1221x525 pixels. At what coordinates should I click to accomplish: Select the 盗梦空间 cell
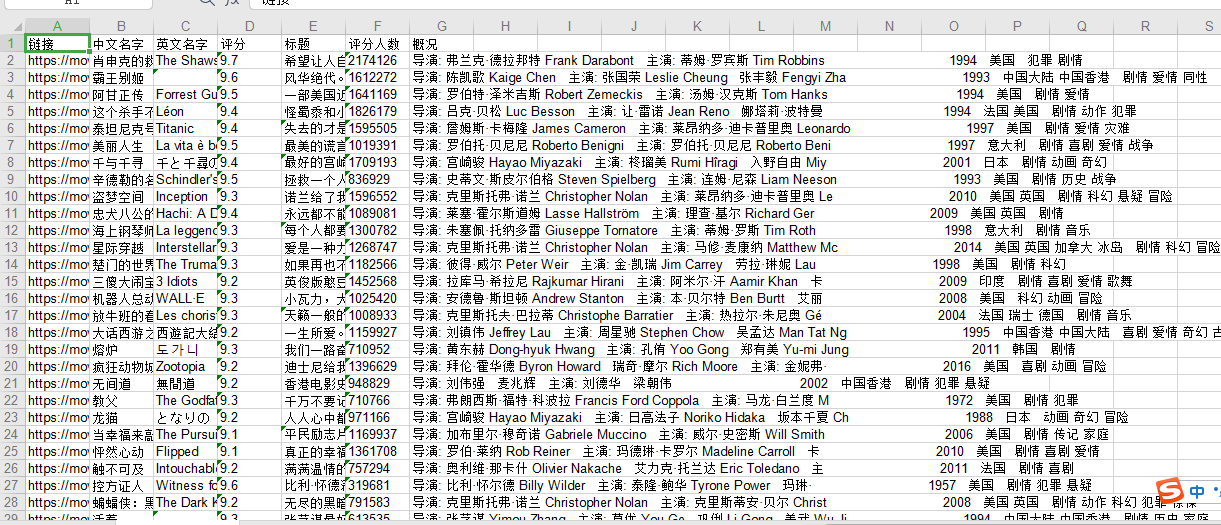[x=121, y=196]
